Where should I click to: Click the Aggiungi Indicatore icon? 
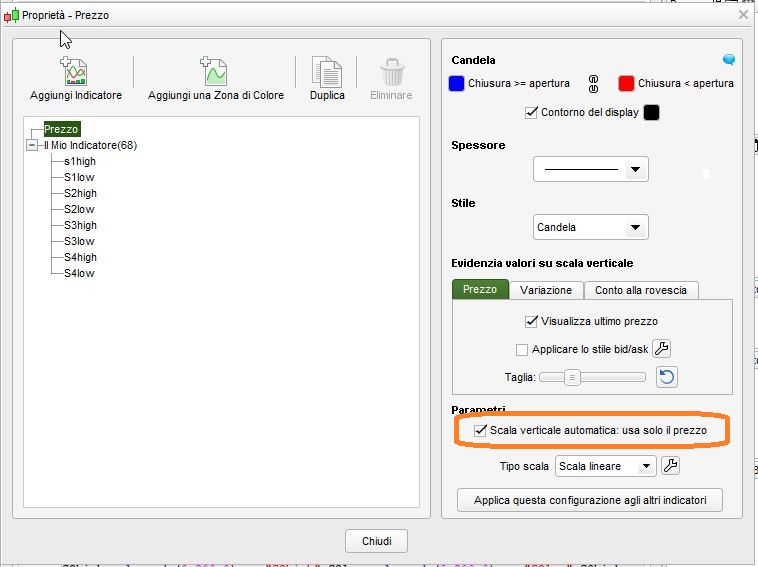pos(73,71)
